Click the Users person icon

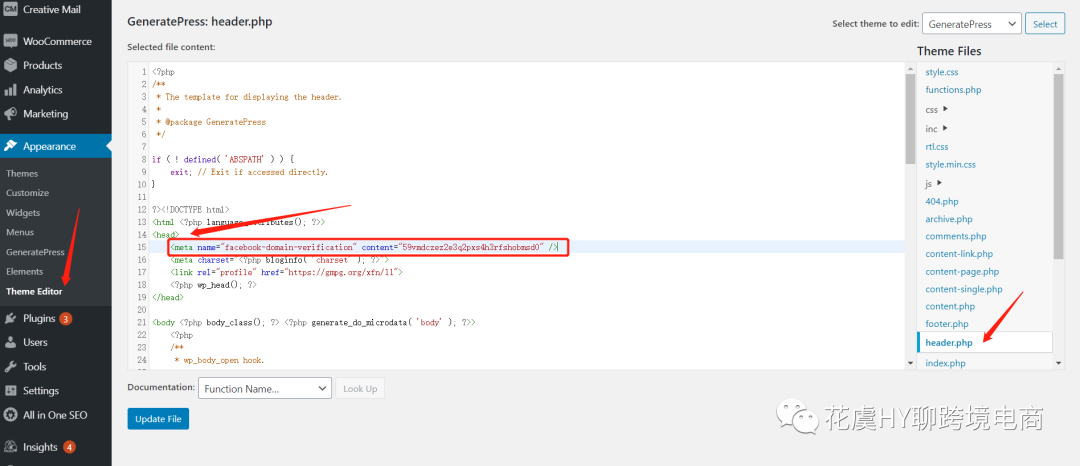point(10,342)
